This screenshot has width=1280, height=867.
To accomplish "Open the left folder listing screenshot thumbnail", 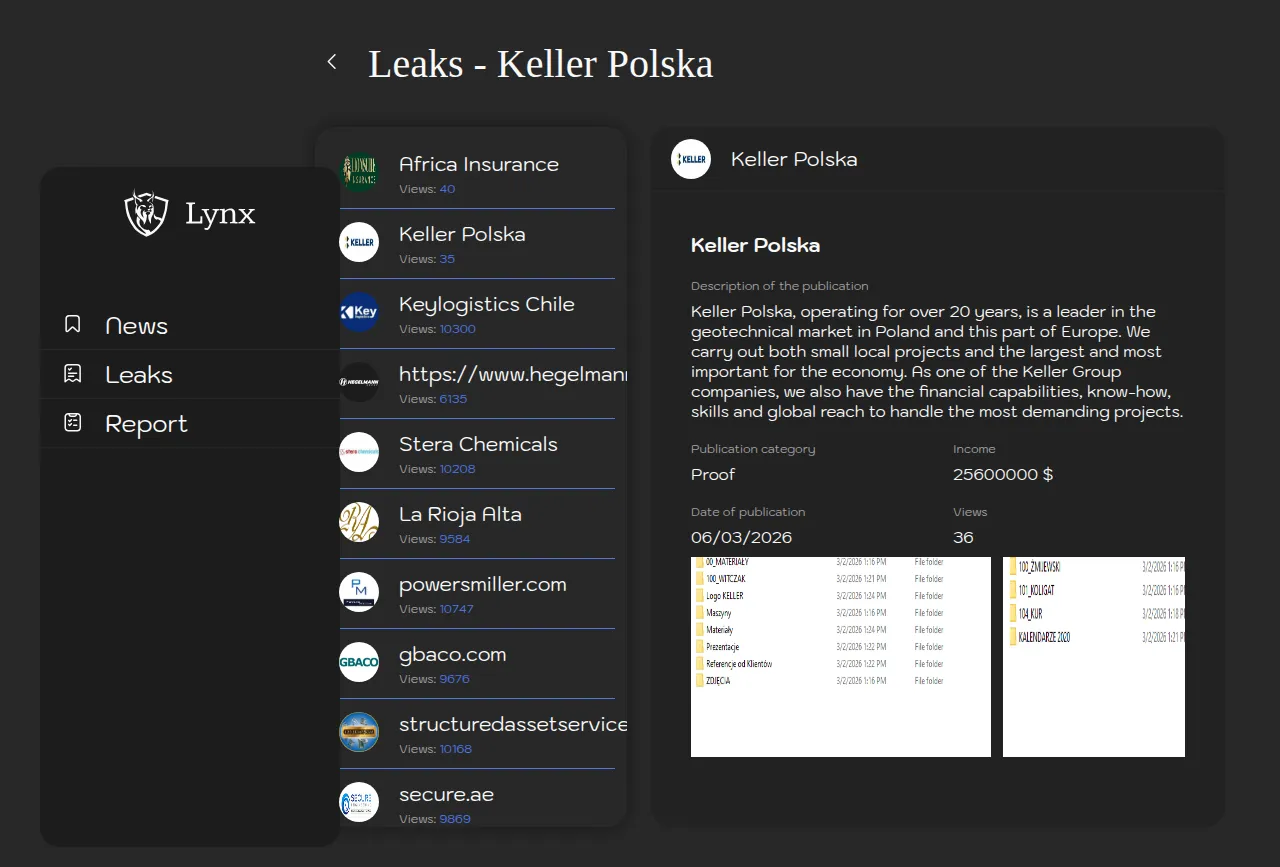I will coord(840,657).
